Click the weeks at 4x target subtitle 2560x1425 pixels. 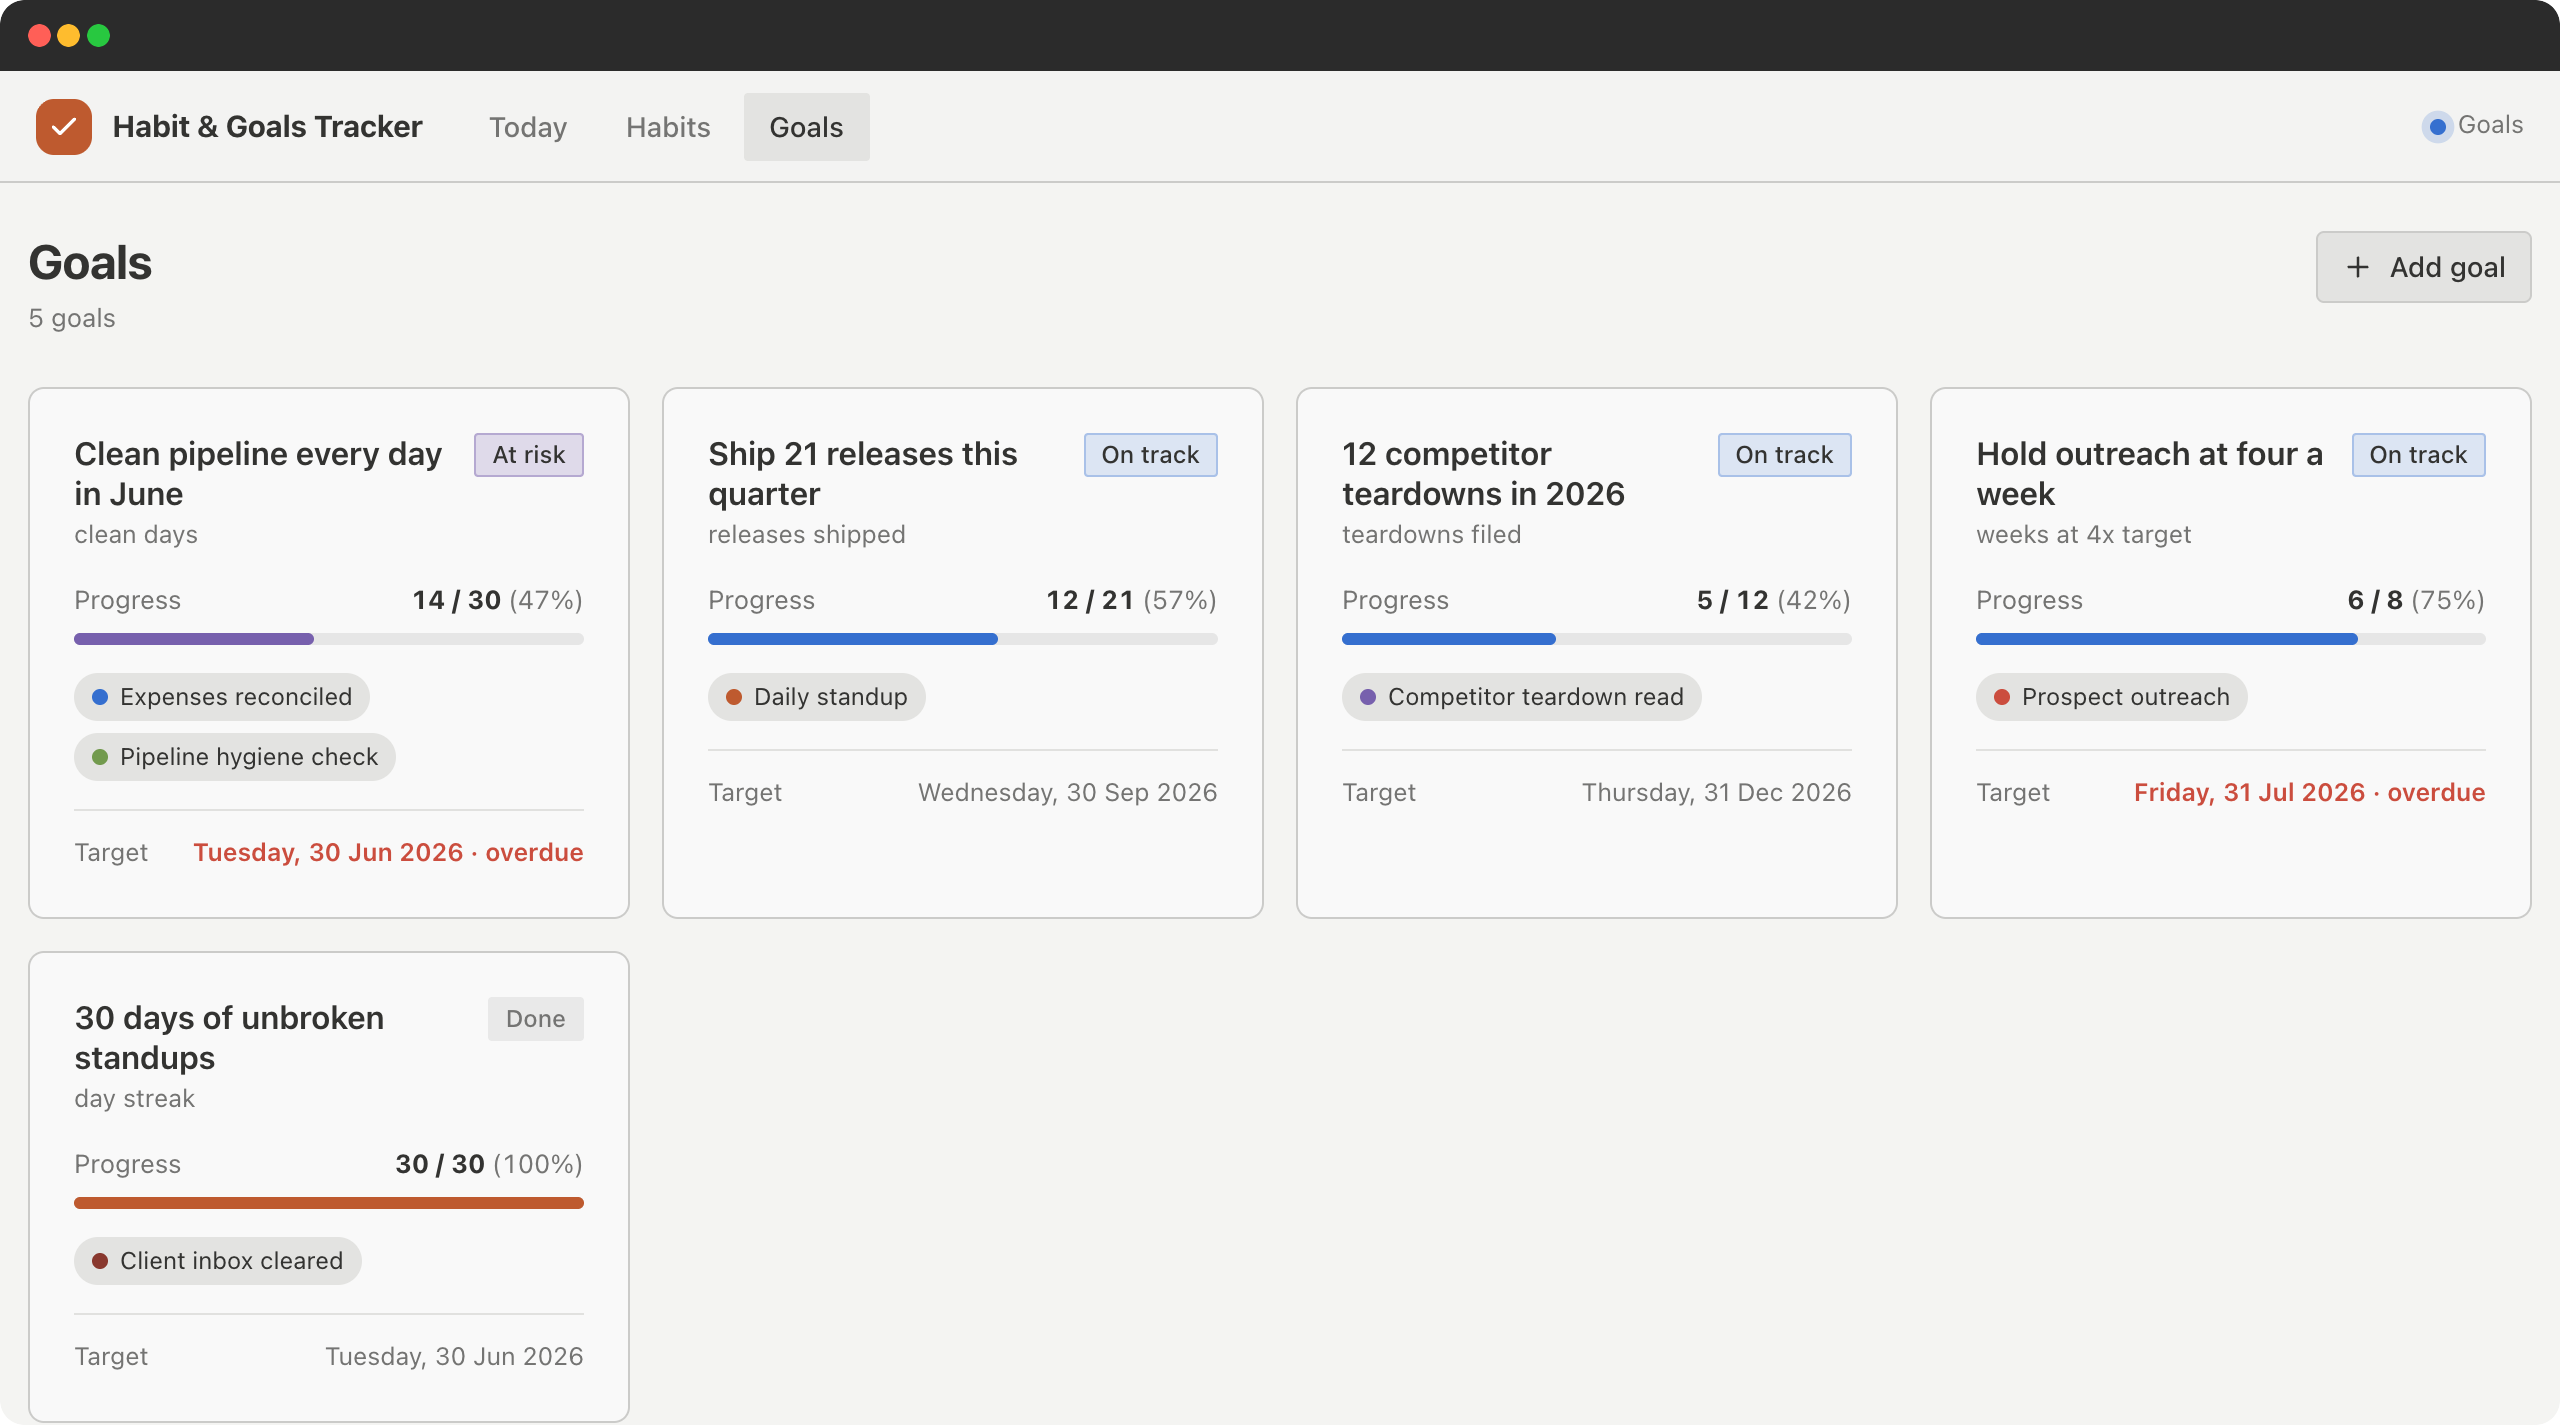2084,535
